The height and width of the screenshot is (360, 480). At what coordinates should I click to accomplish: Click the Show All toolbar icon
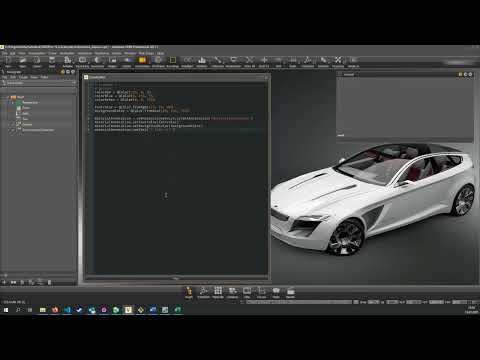[249, 60]
